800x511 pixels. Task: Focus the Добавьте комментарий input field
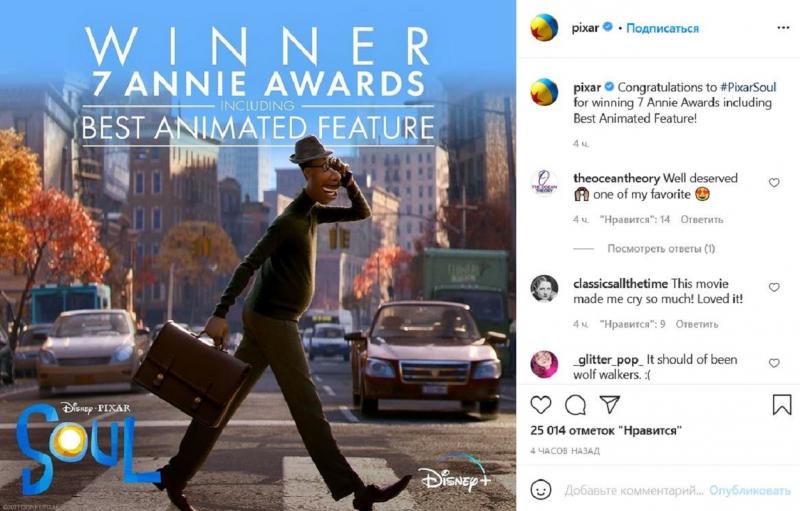pos(634,491)
